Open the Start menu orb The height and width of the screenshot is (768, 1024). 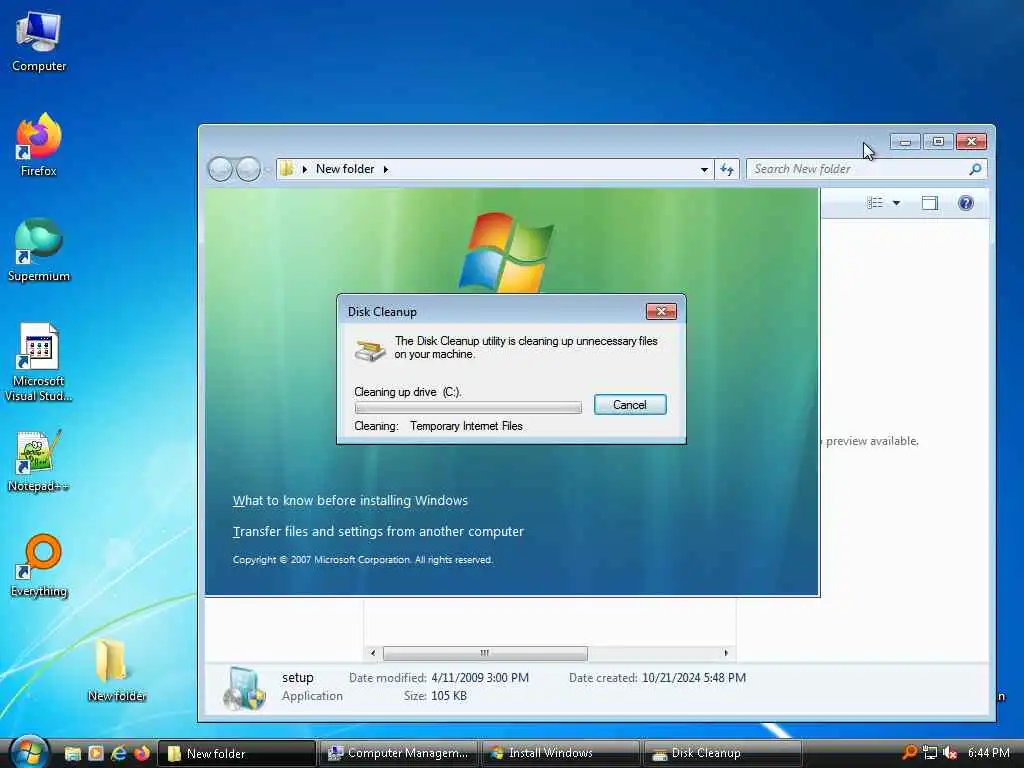[x=29, y=752]
